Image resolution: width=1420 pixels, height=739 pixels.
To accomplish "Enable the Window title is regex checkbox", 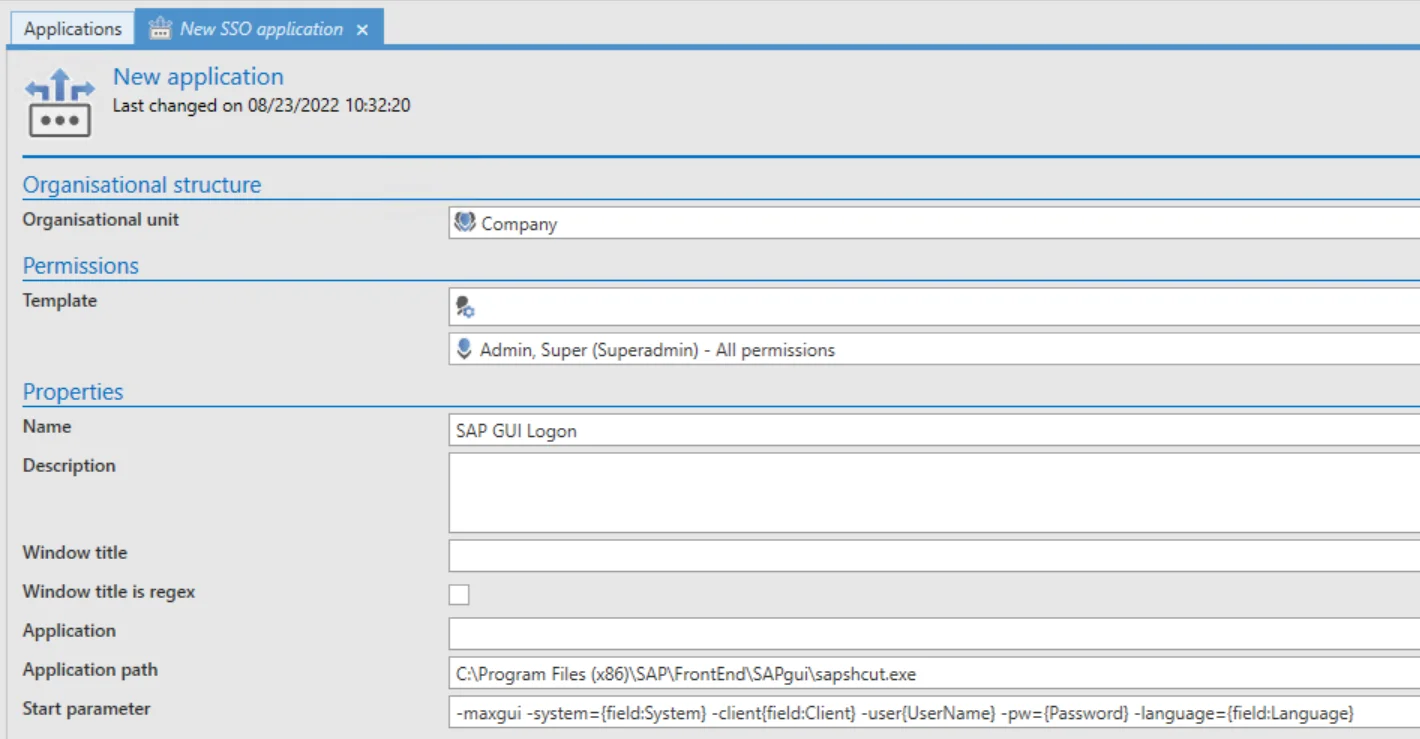I will click(x=459, y=595).
